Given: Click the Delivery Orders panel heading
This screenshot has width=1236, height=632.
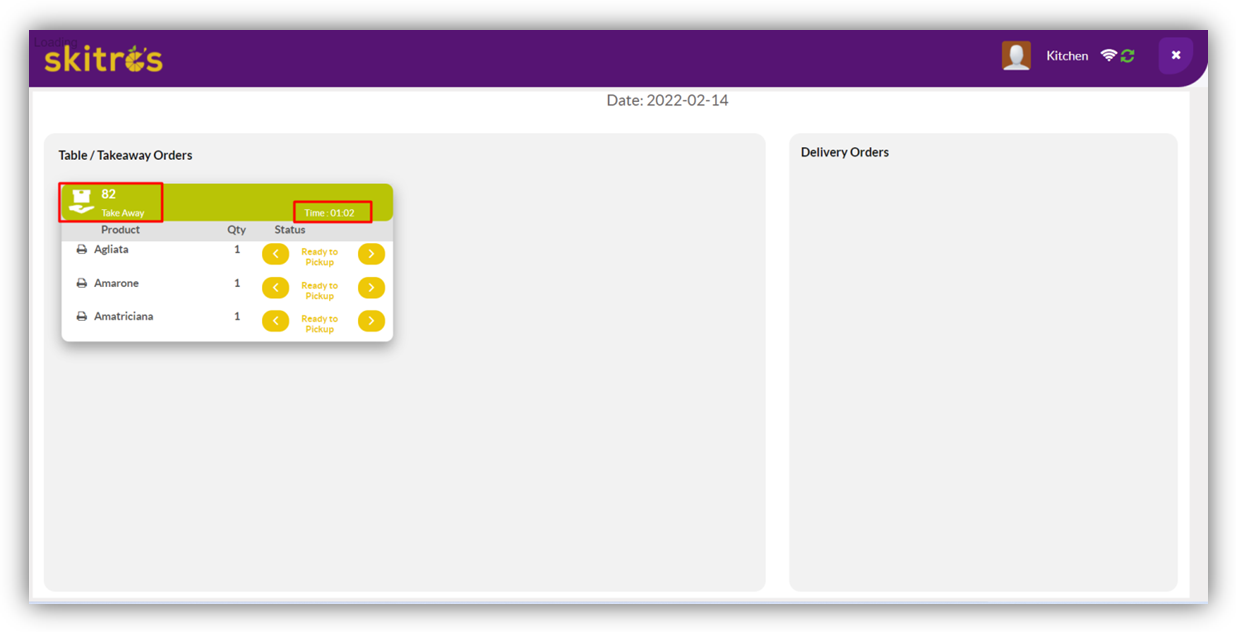Looking at the screenshot, I should coord(845,153).
